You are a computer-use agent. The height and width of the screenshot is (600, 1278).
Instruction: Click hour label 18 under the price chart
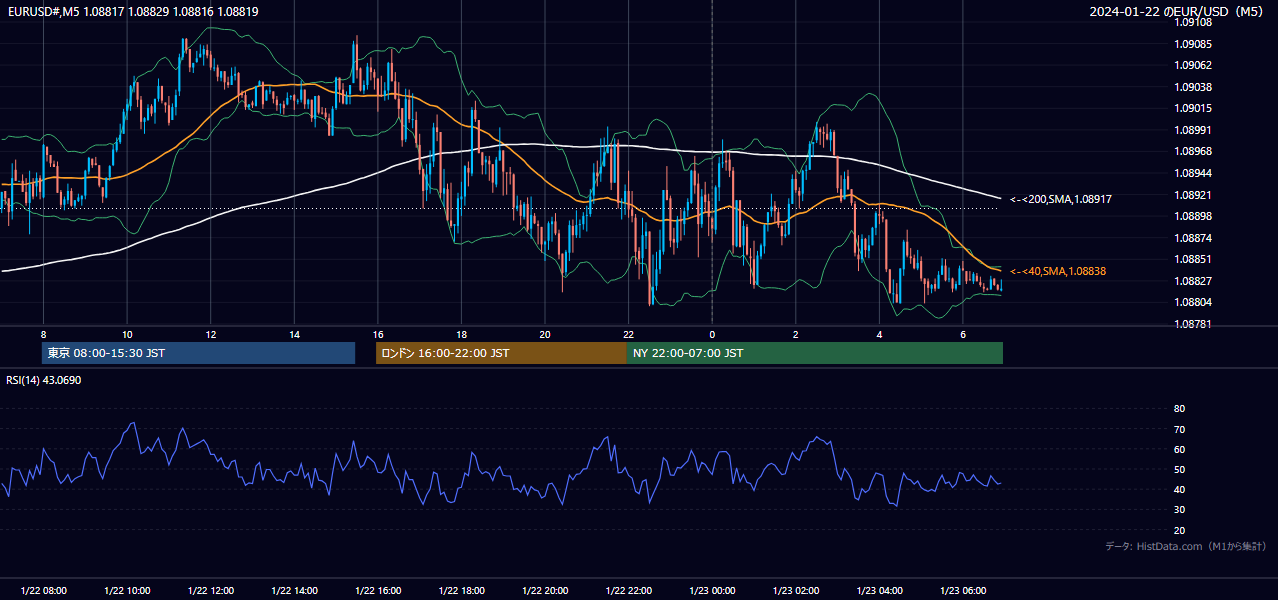coord(461,334)
